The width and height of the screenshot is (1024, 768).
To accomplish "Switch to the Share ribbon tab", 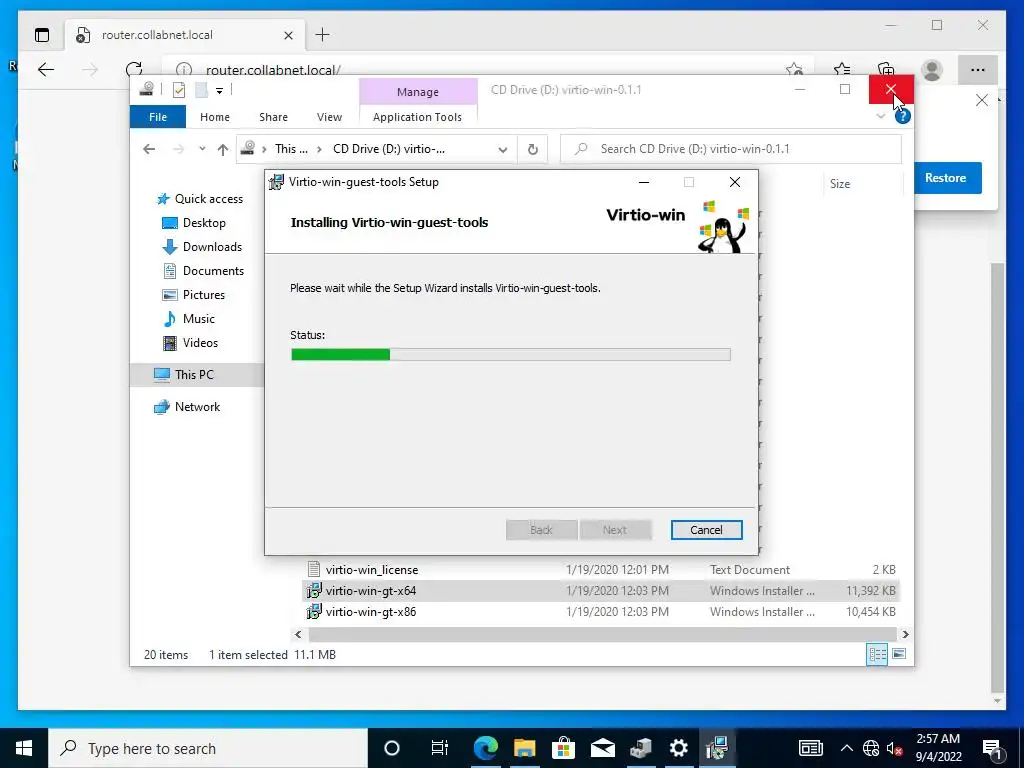I will point(273,117).
